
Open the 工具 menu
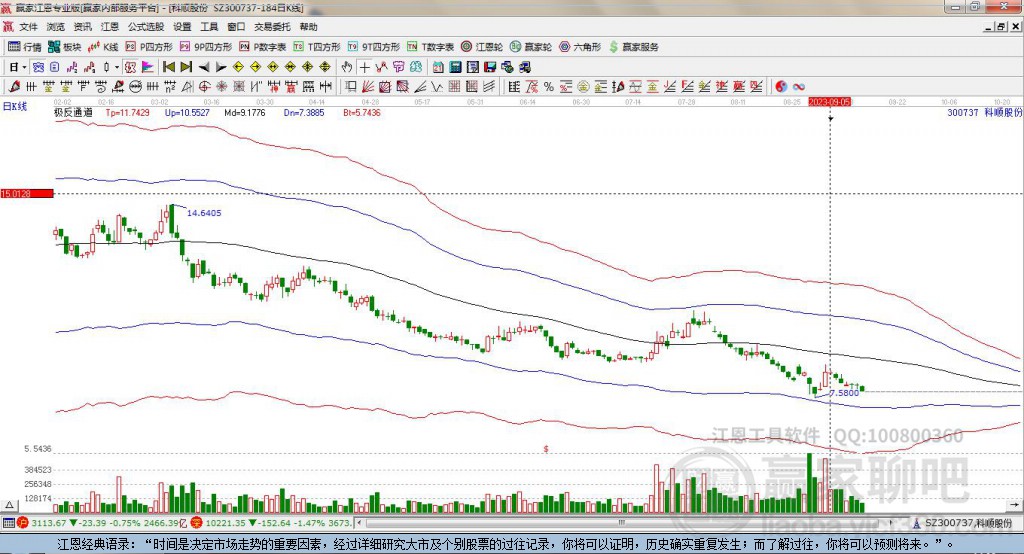point(209,27)
